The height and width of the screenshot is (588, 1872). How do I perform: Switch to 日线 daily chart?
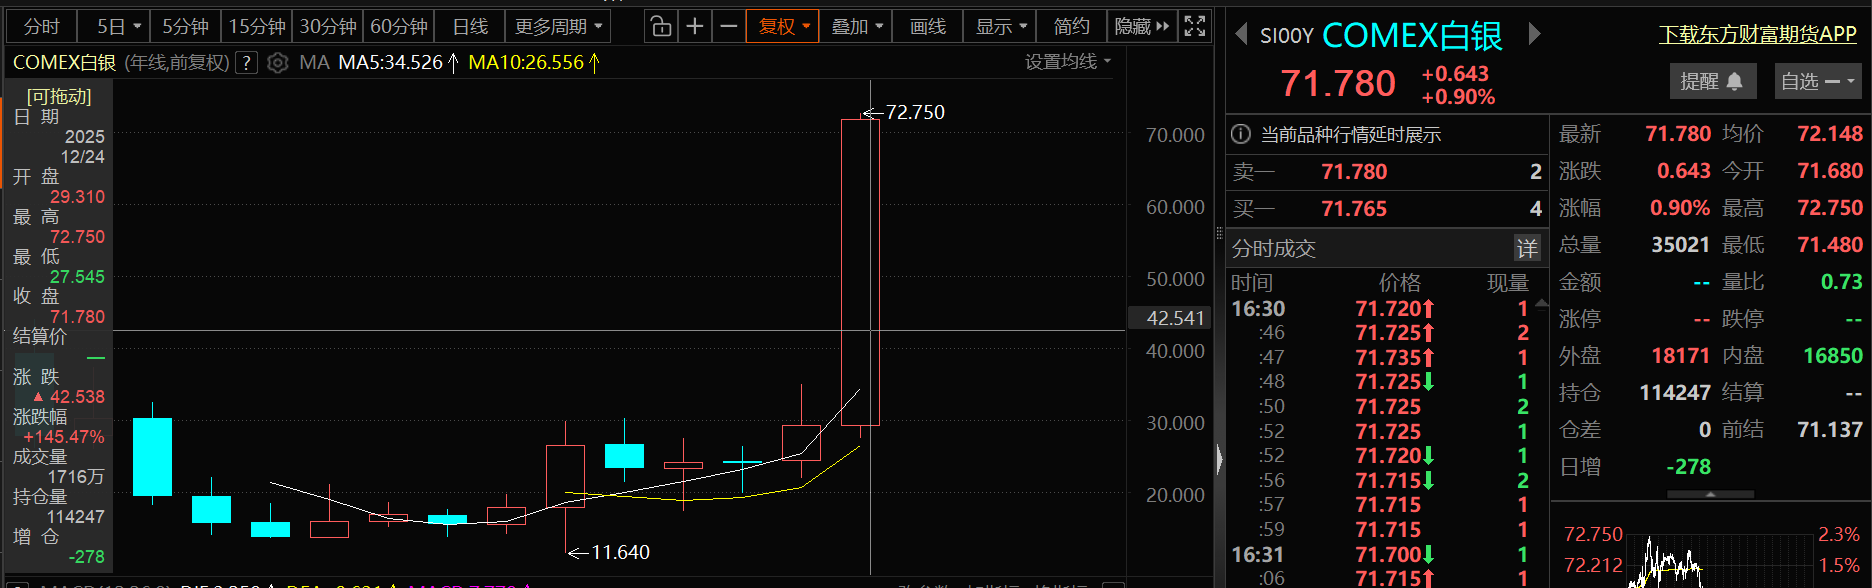coord(470,27)
